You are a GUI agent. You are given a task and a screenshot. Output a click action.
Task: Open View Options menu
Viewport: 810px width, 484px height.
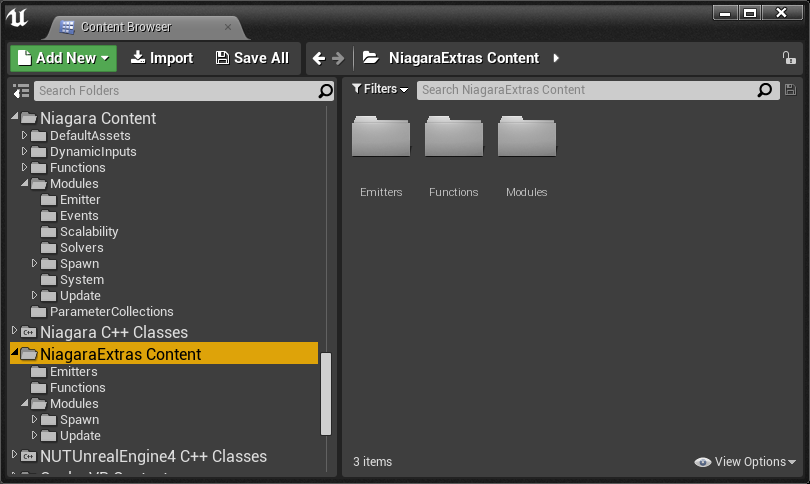tap(744, 461)
